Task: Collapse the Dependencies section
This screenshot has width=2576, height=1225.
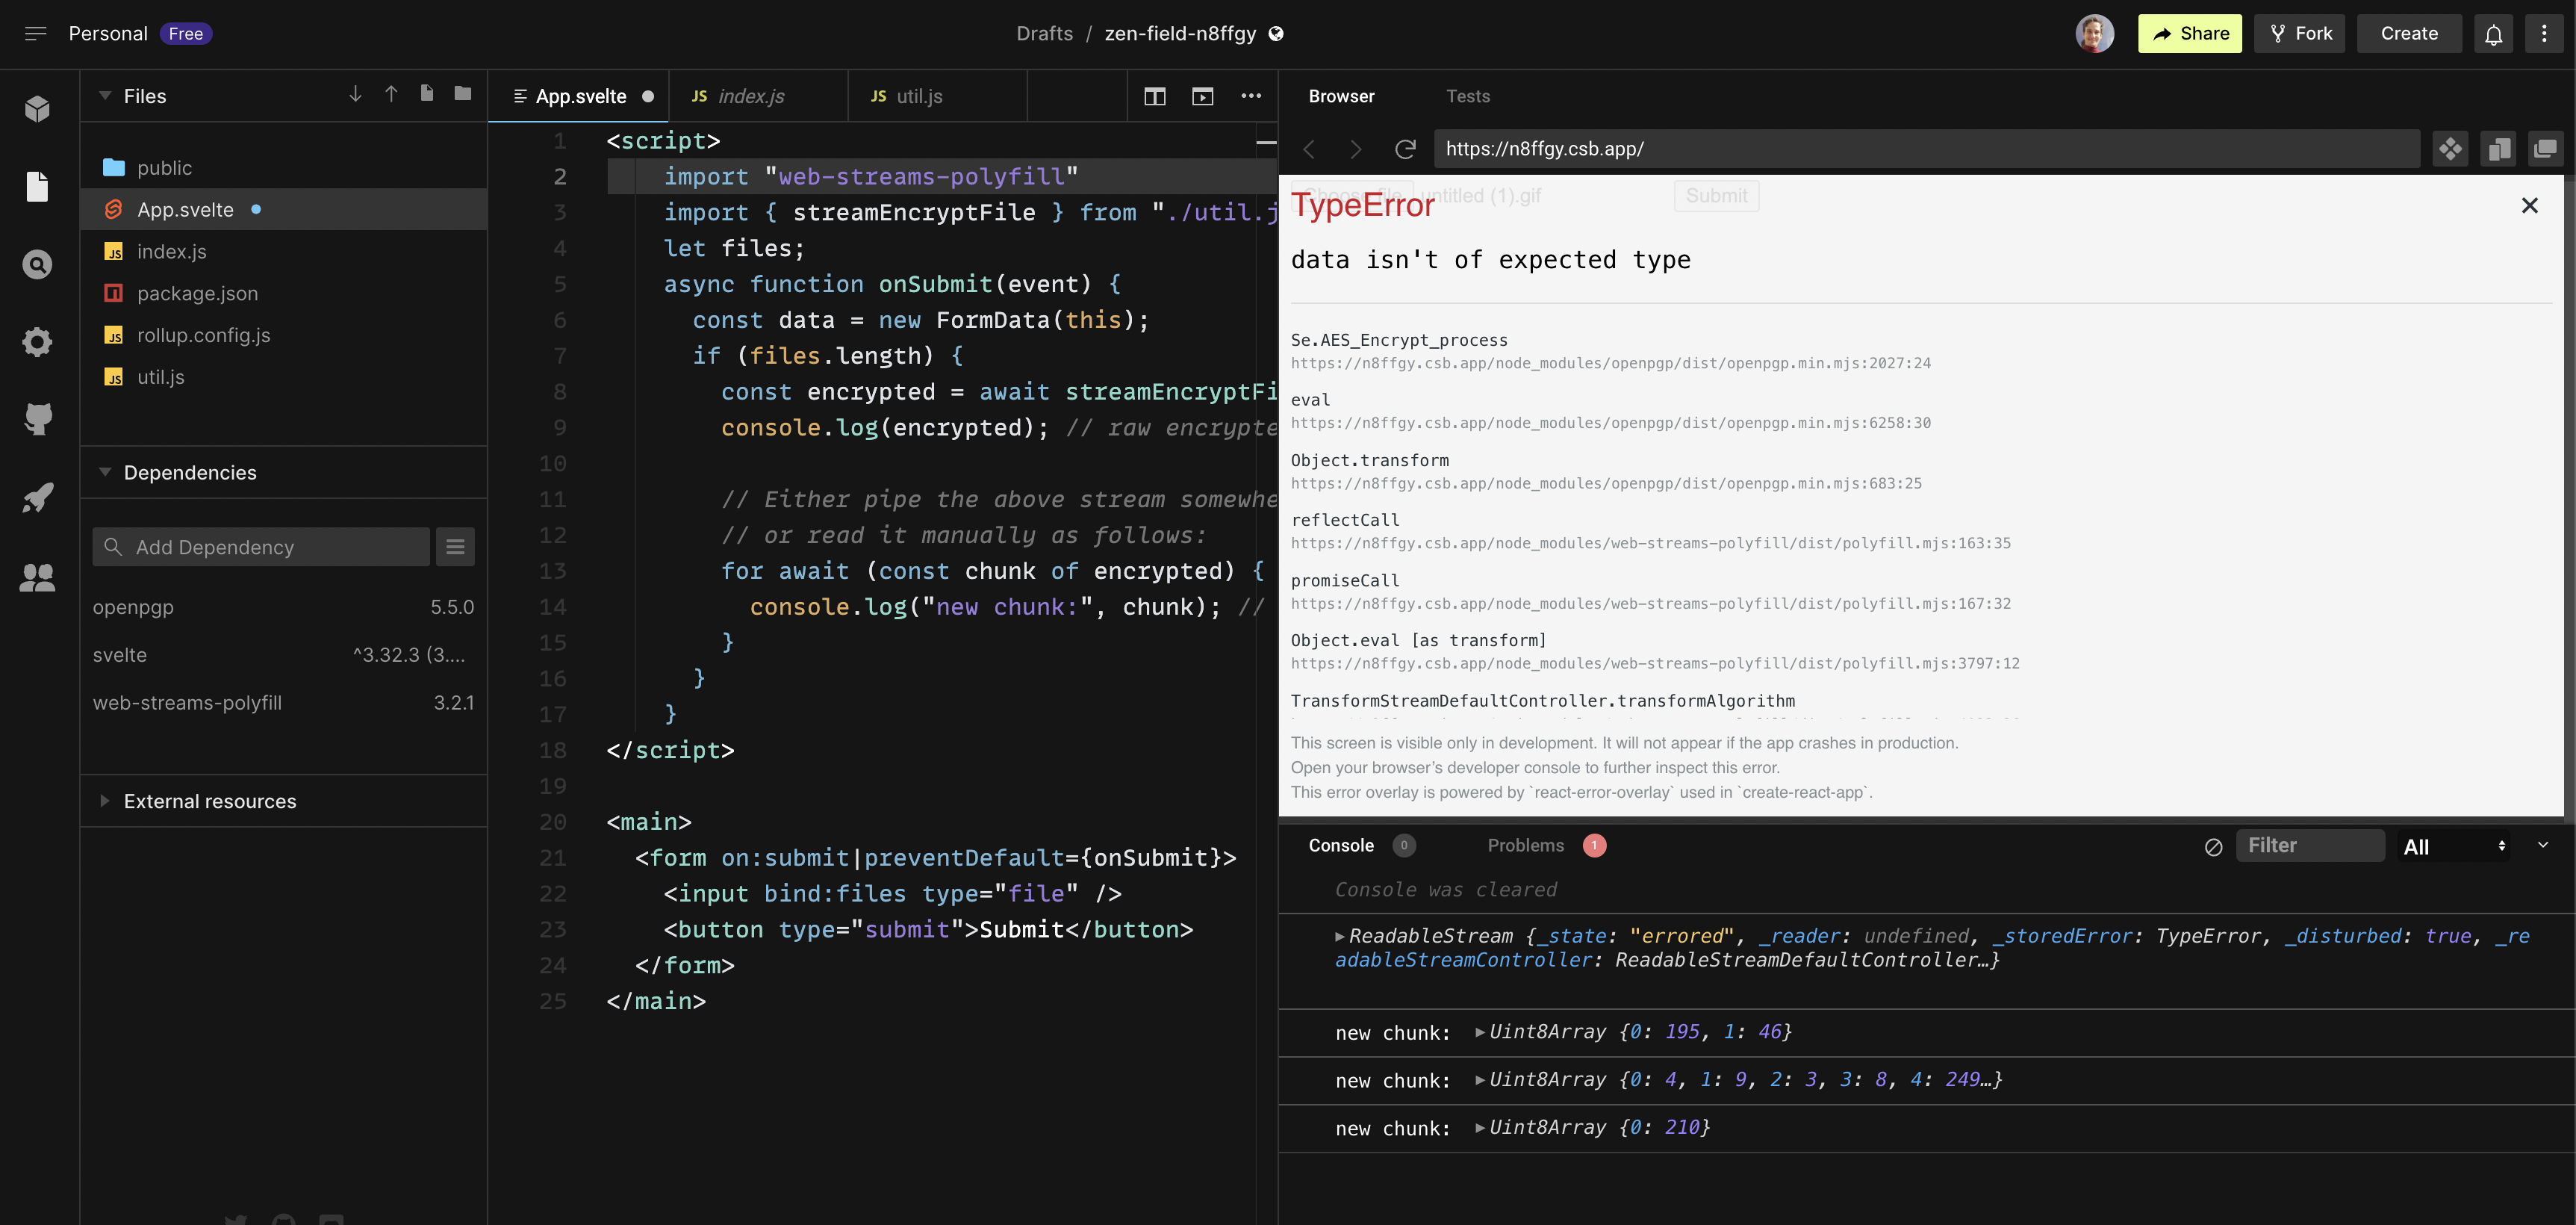Action: [x=105, y=472]
